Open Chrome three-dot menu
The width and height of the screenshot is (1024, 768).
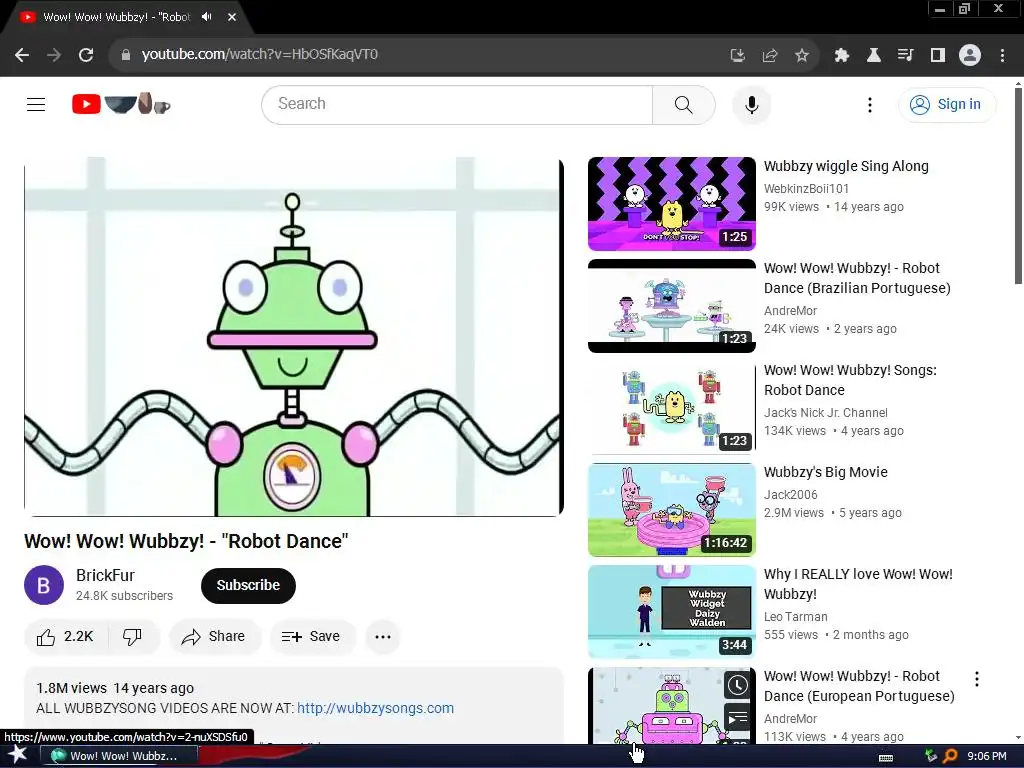coord(1002,55)
